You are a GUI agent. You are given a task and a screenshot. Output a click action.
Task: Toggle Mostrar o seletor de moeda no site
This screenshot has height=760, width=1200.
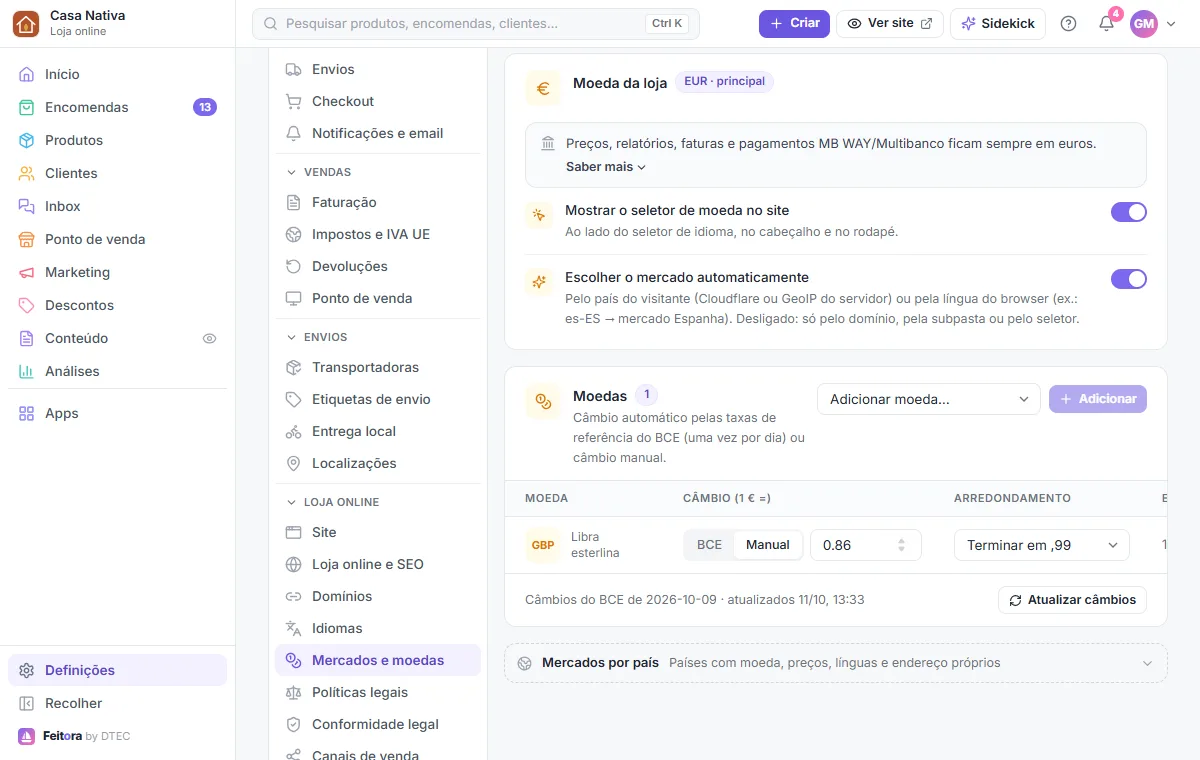click(x=1129, y=212)
